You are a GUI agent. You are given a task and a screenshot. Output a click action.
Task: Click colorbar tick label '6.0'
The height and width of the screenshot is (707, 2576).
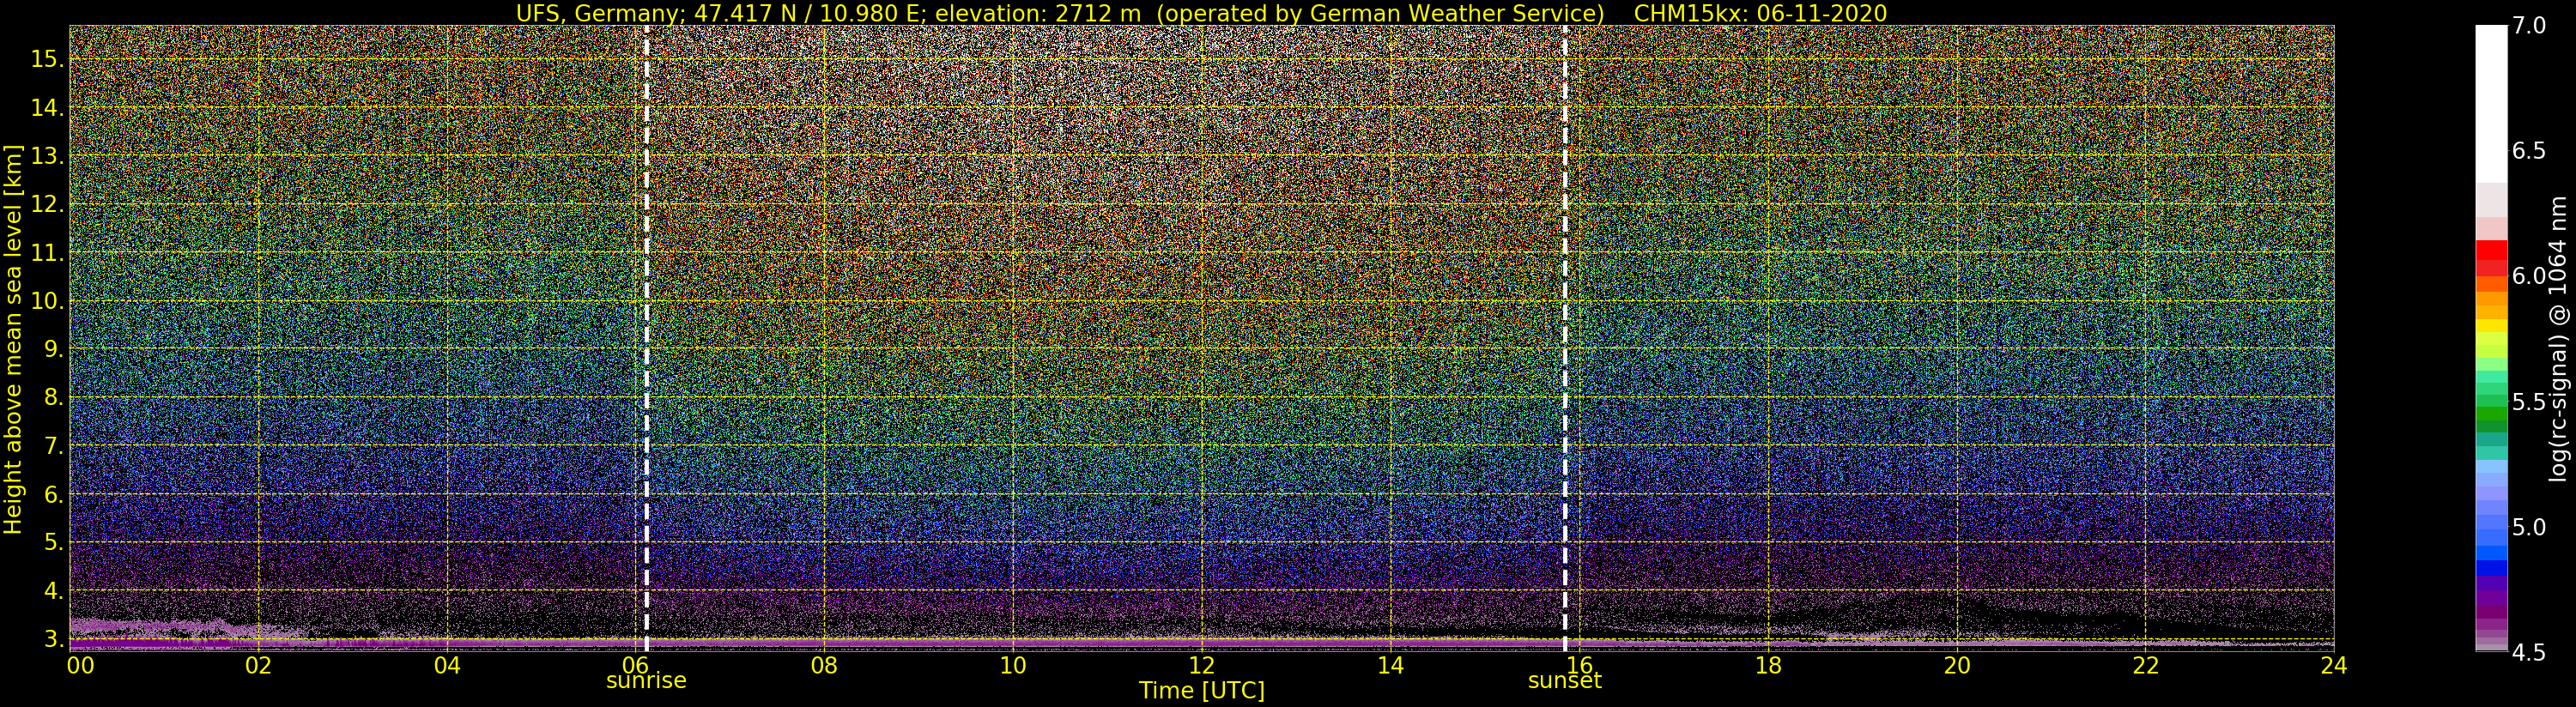coord(2529,276)
